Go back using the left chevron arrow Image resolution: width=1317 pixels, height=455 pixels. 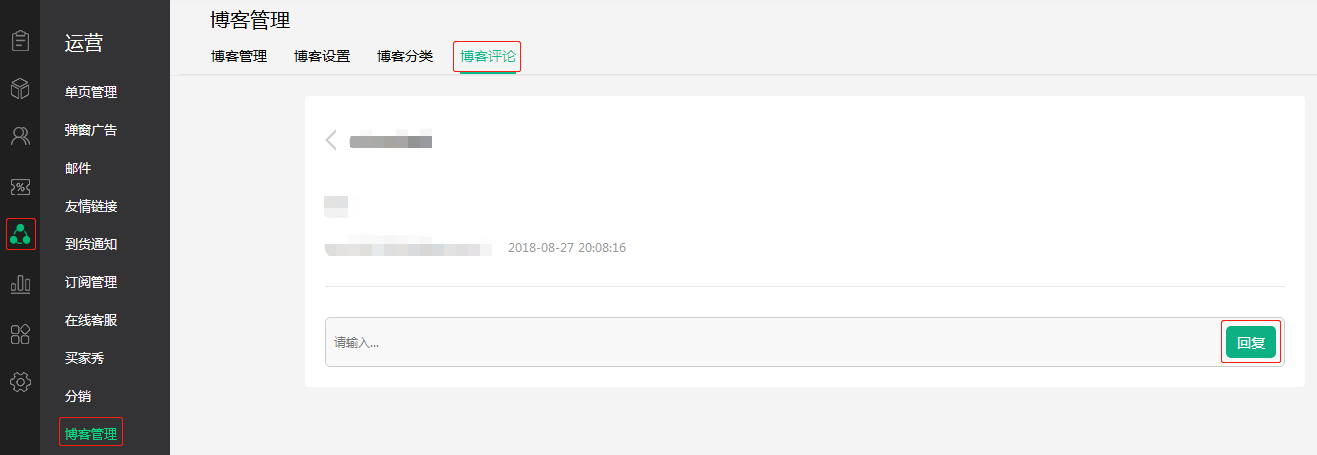coord(332,140)
